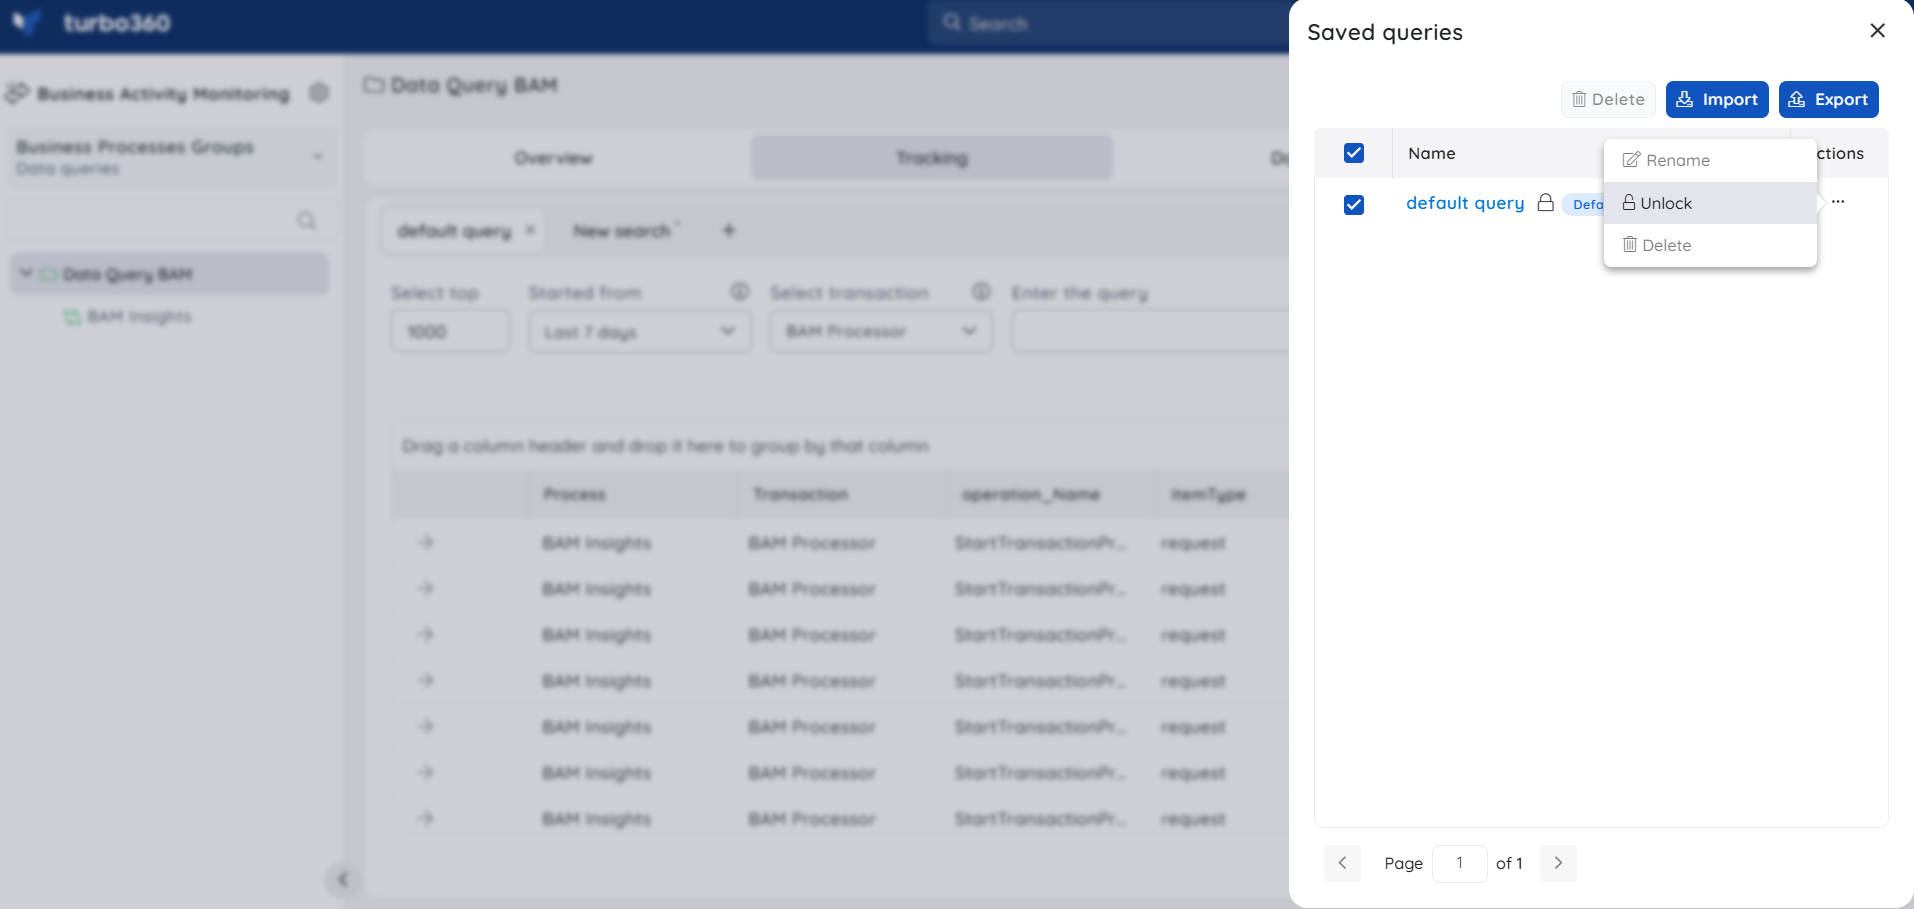Click the info icon beside Select transaction
Screen dimensions: 1914x909
(981, 292)
